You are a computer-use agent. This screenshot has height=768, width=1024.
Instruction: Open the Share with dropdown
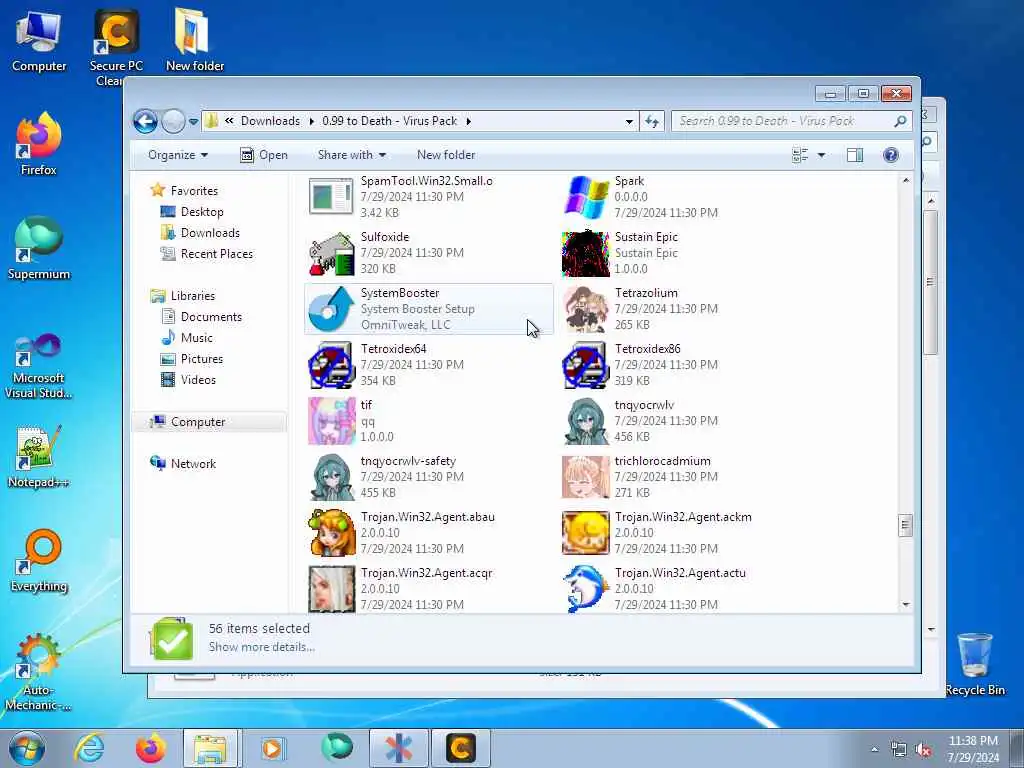(x=351, y=155)
